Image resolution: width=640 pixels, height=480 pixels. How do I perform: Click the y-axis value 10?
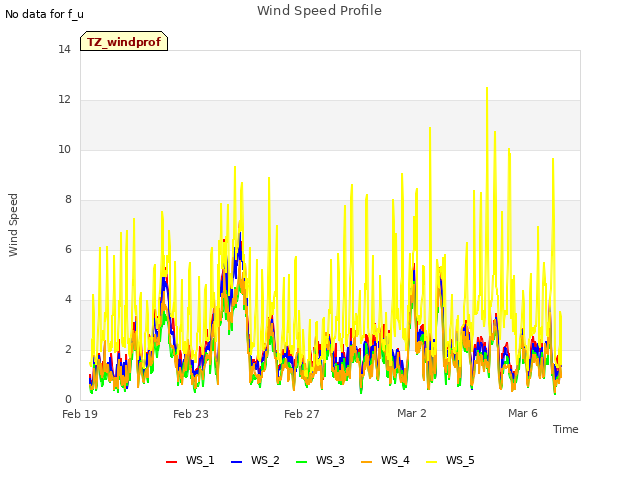point(64,149)
